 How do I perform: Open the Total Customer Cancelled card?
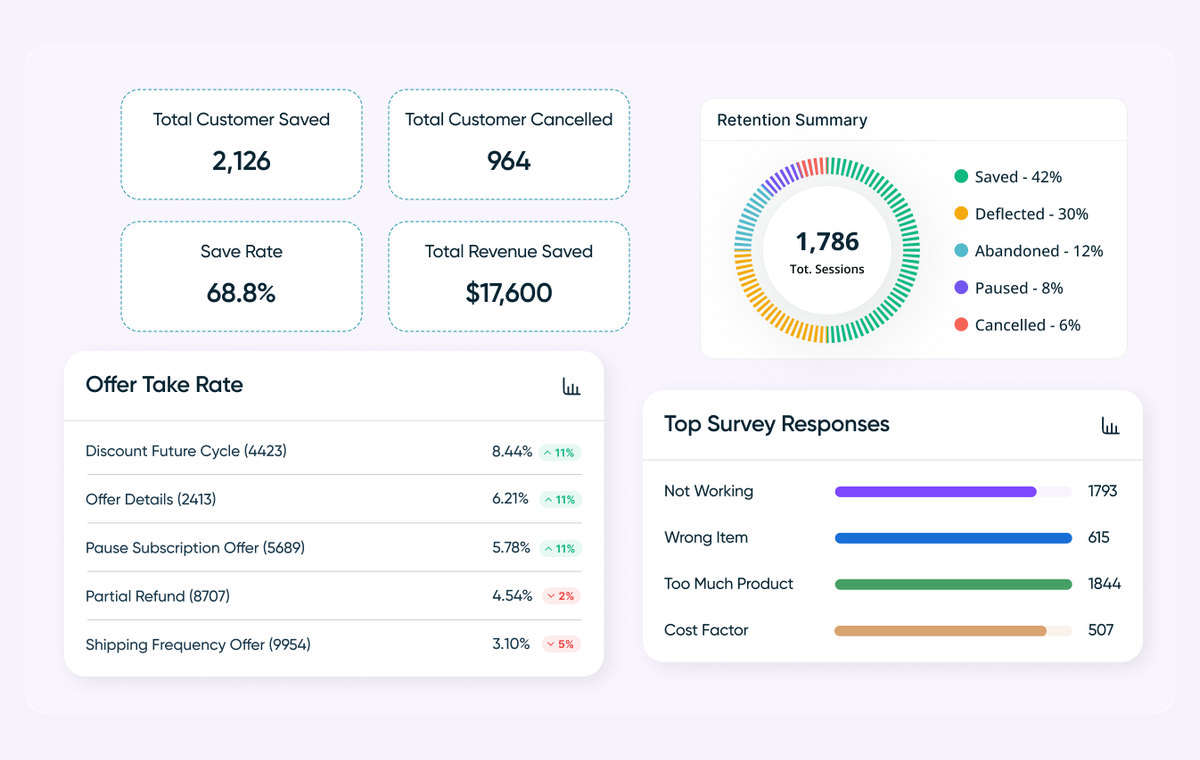pos(509,144)
